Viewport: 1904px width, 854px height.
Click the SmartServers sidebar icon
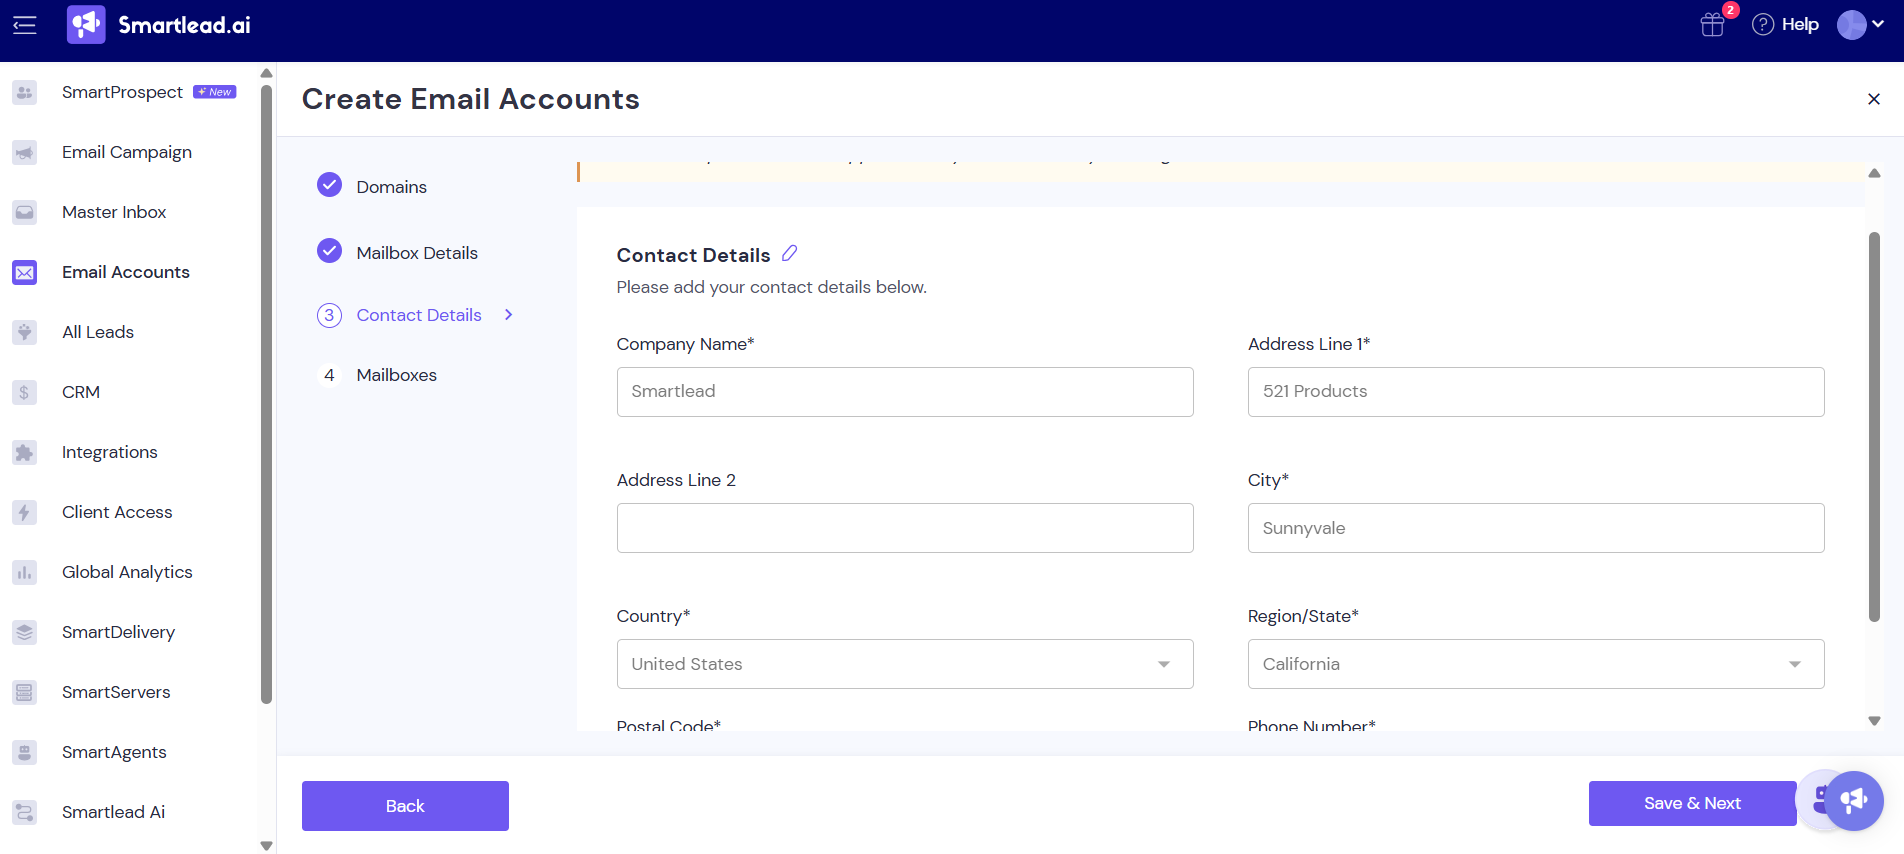pyautogui.click(x=25, y=692)
